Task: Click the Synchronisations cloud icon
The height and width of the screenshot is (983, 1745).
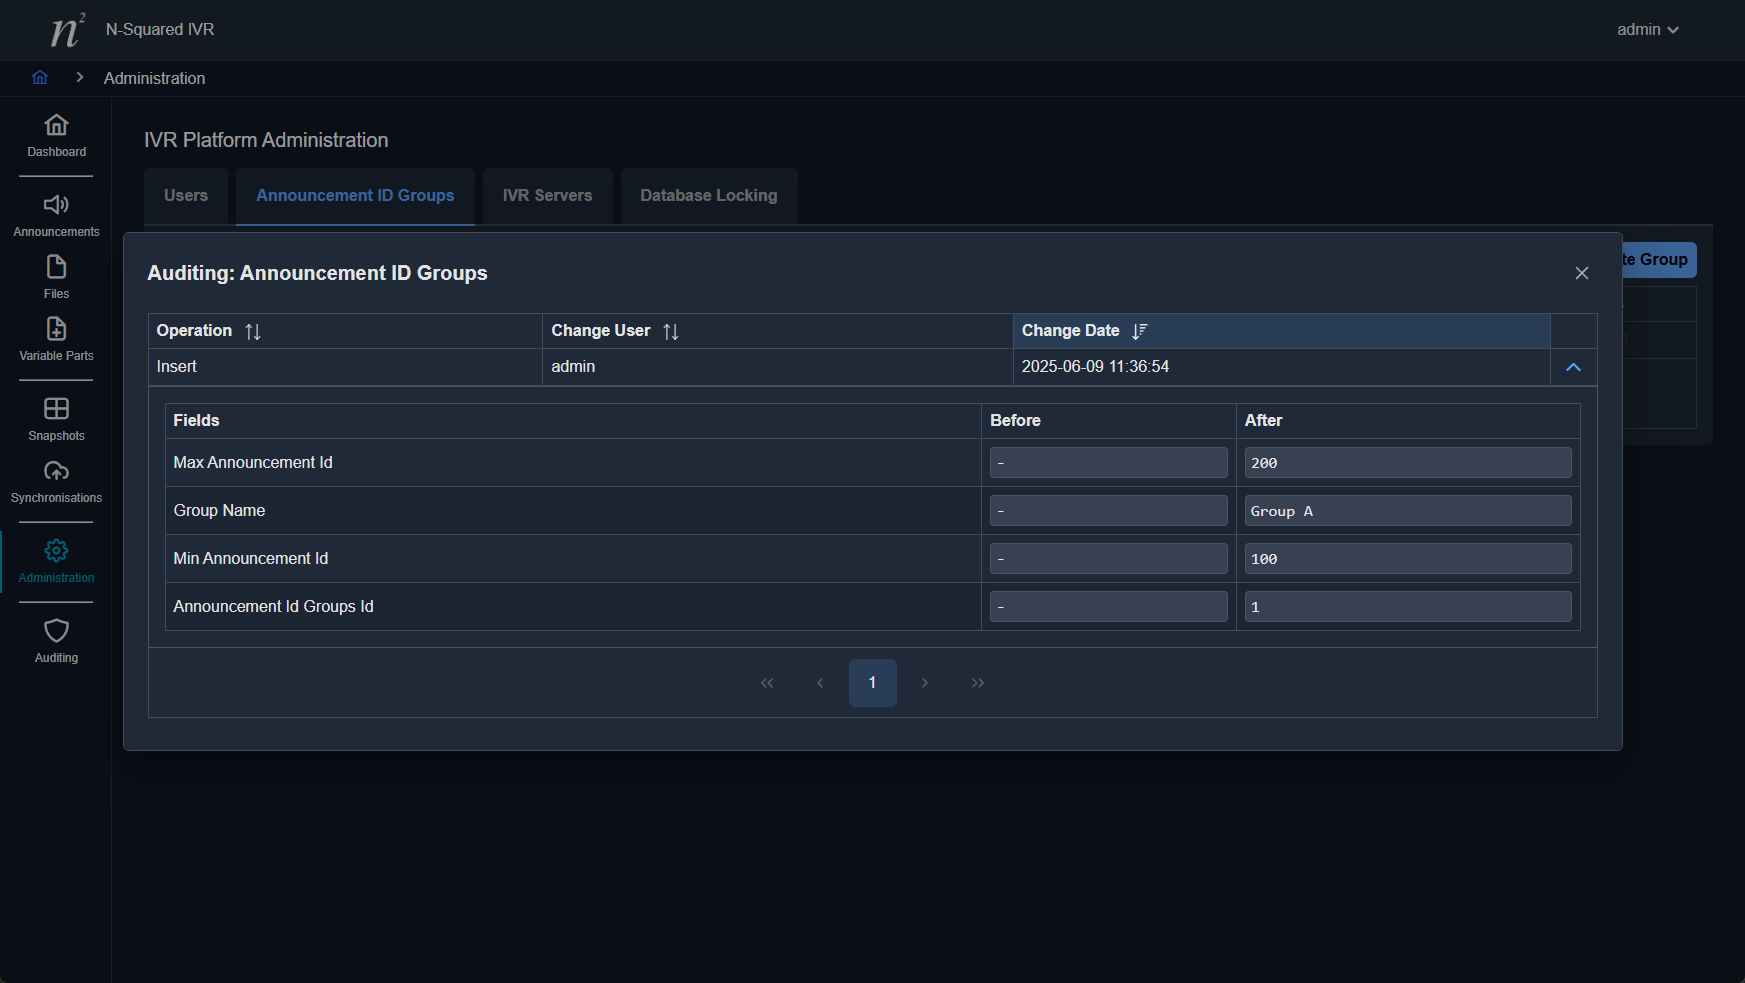Action: click(x=56, y=472)
